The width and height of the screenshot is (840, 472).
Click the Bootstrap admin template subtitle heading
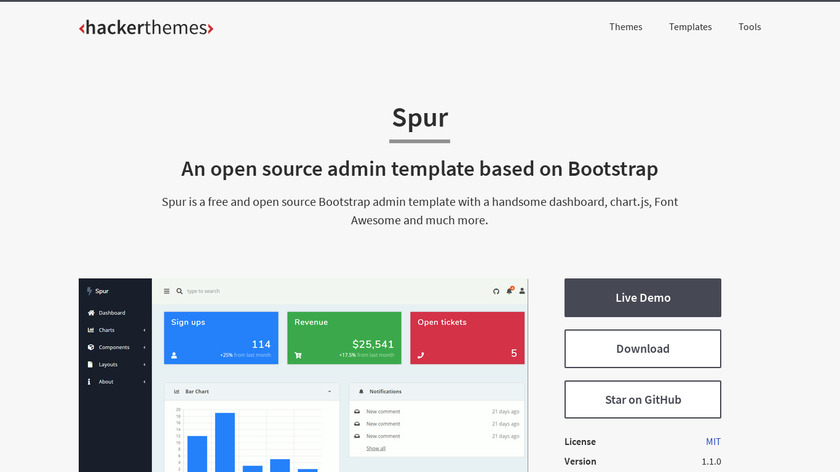419,169
